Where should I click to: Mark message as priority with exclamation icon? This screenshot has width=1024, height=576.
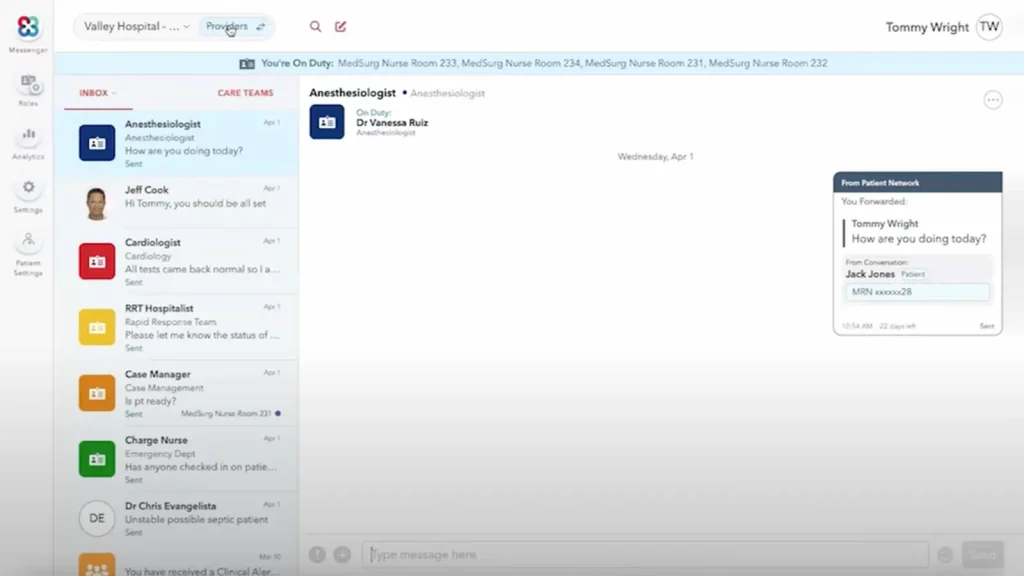coord(317,555)
